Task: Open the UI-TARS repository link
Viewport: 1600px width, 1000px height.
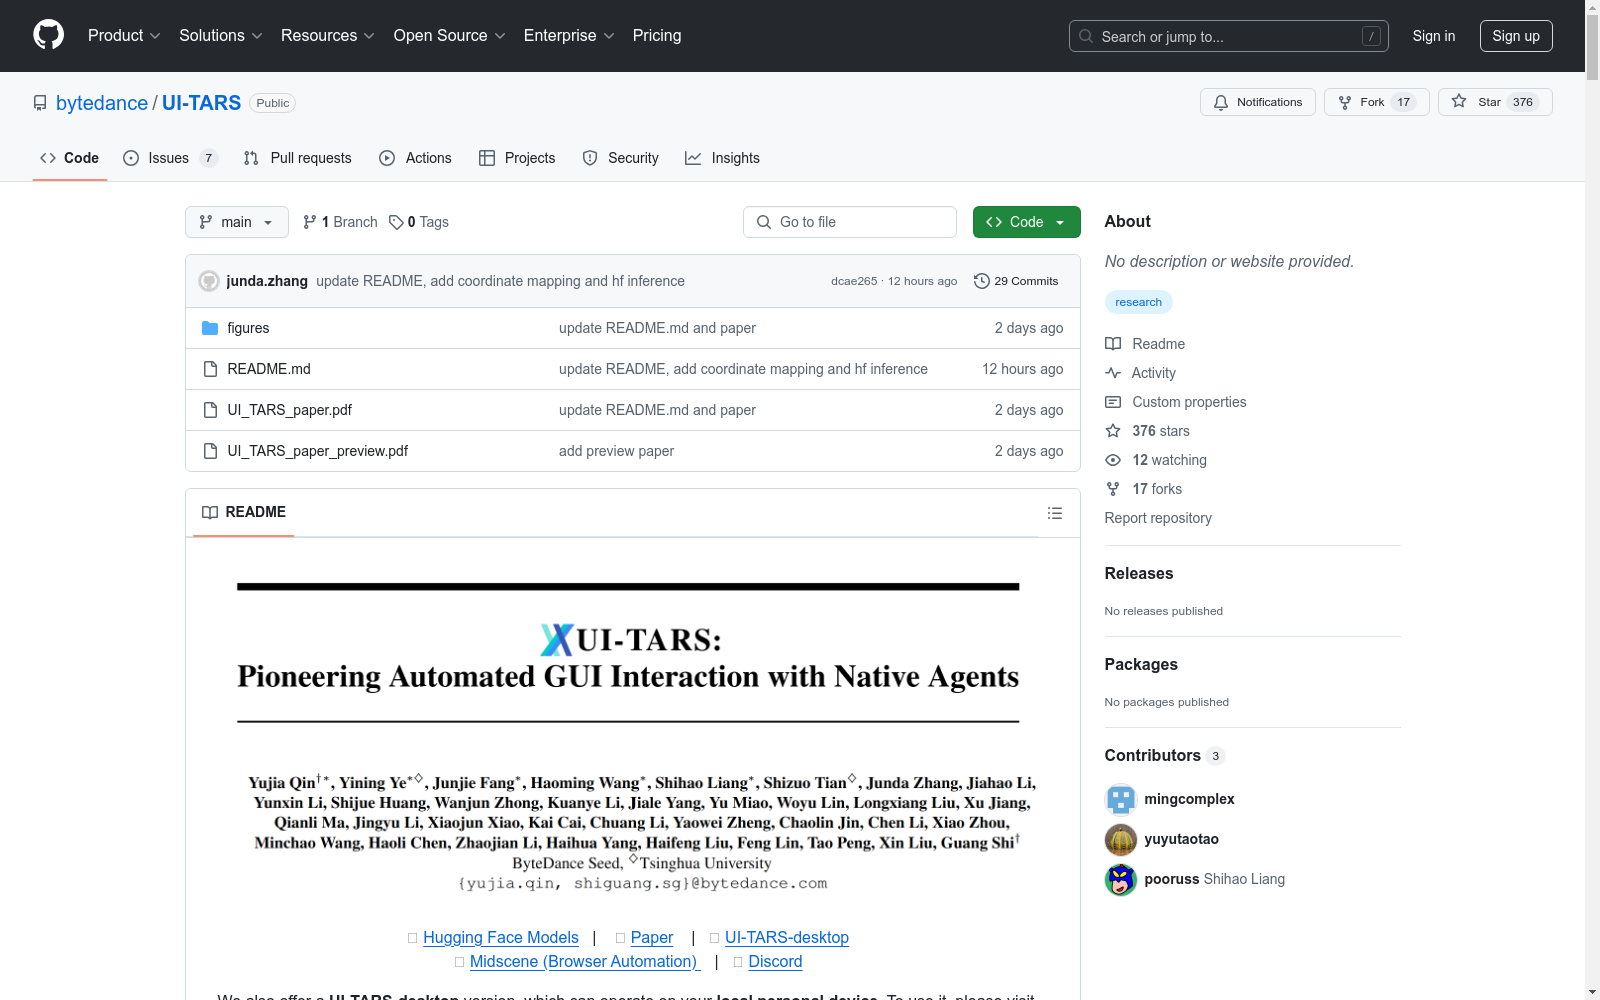Action: [201, 103]
